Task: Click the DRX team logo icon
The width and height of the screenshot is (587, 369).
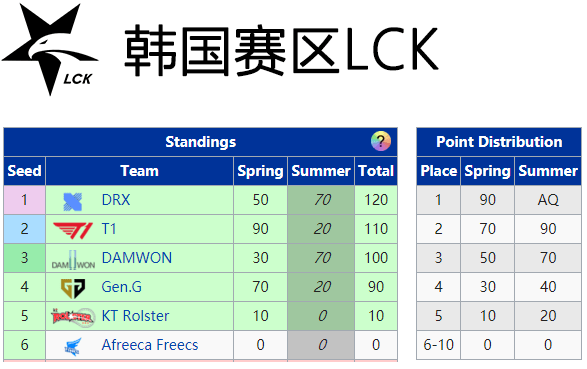Action: [x=73, y=201]
